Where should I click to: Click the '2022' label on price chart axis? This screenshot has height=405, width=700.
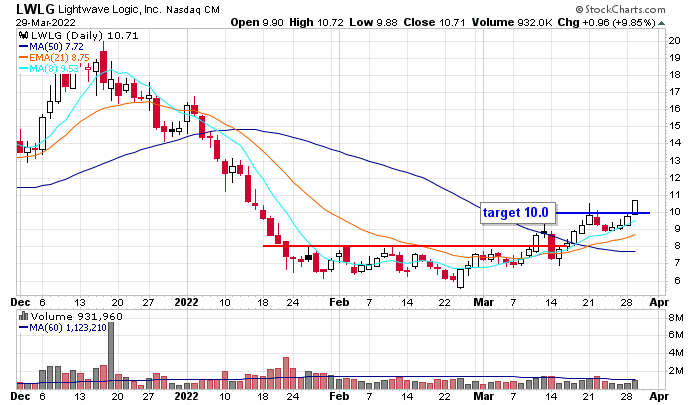[x=186, y=302]
